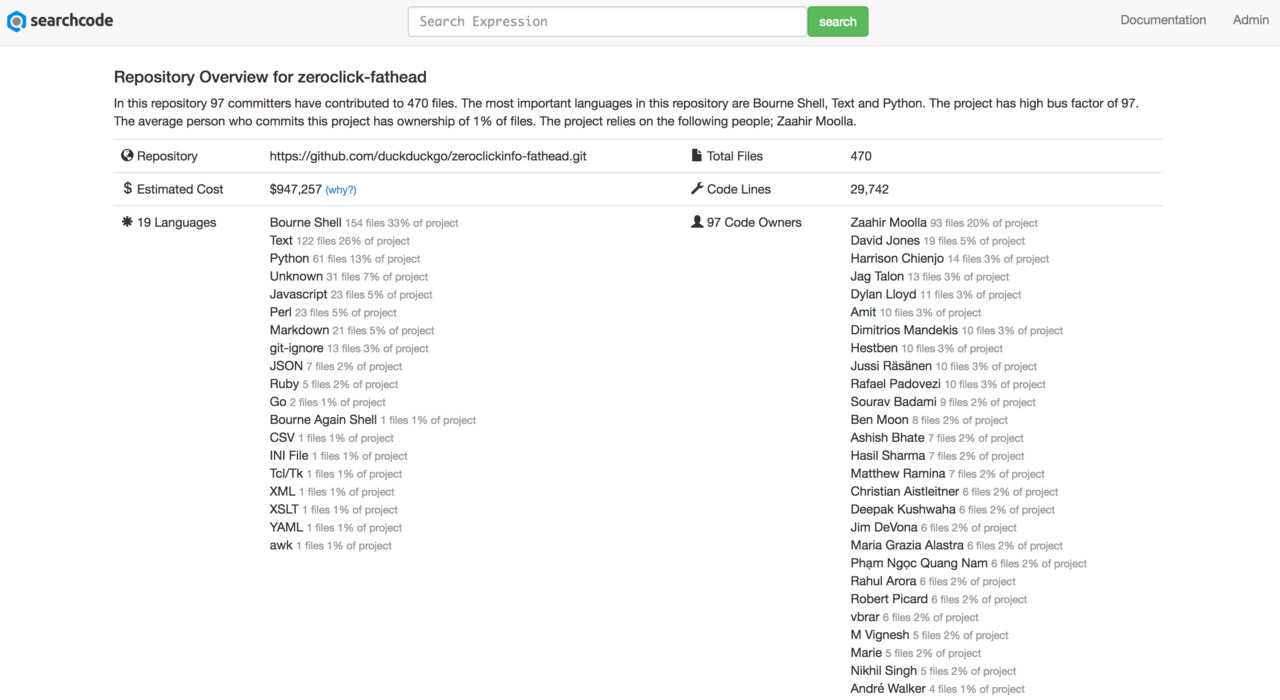Click the searchcode logo icon

(16, 21)
